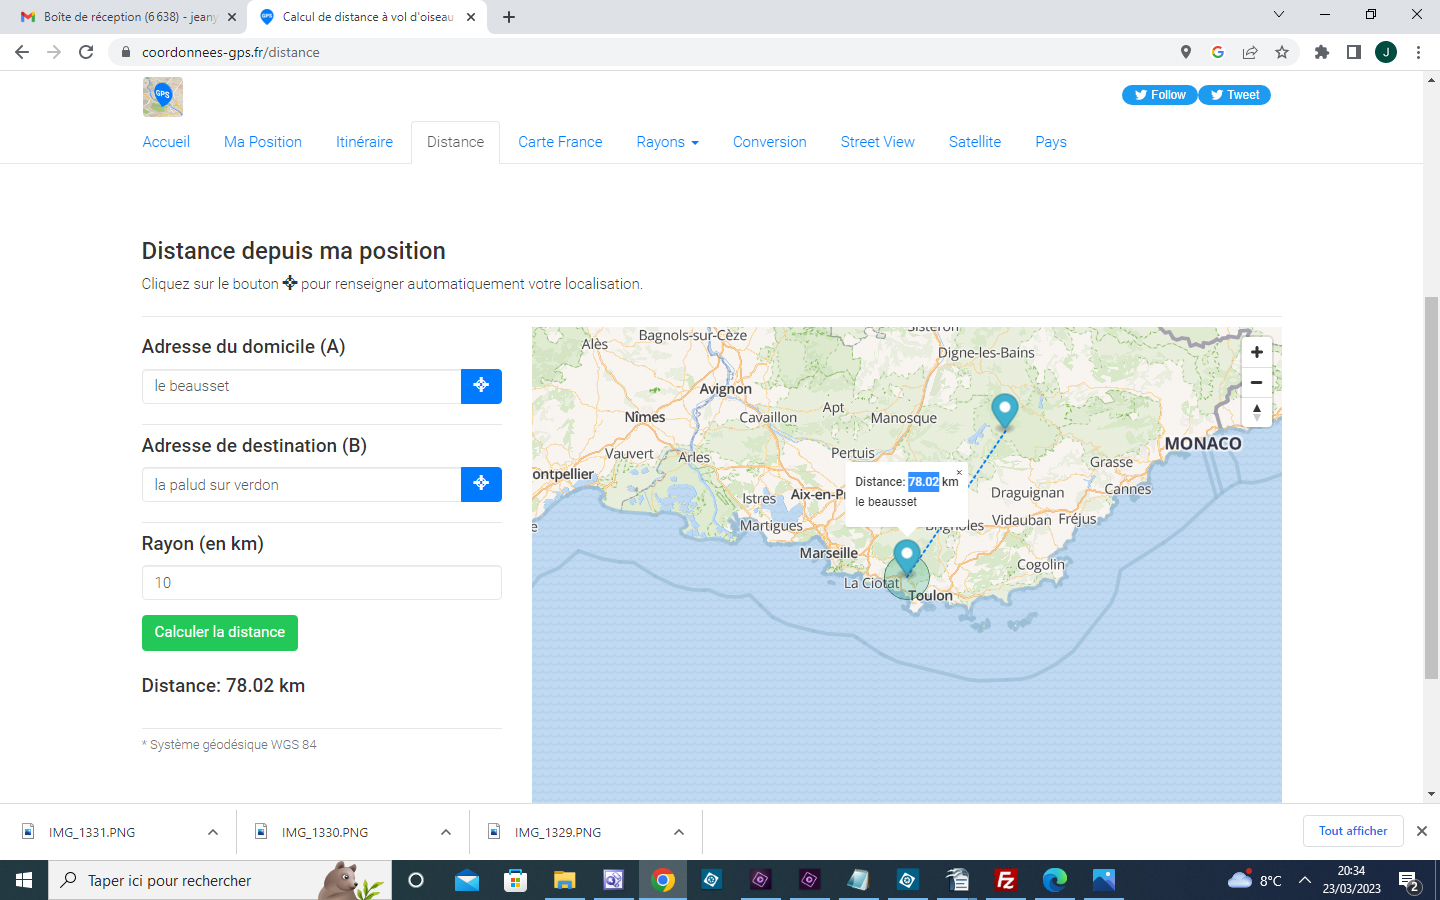Close the downloads bar
The image size is (1440, 900).
1422,831
